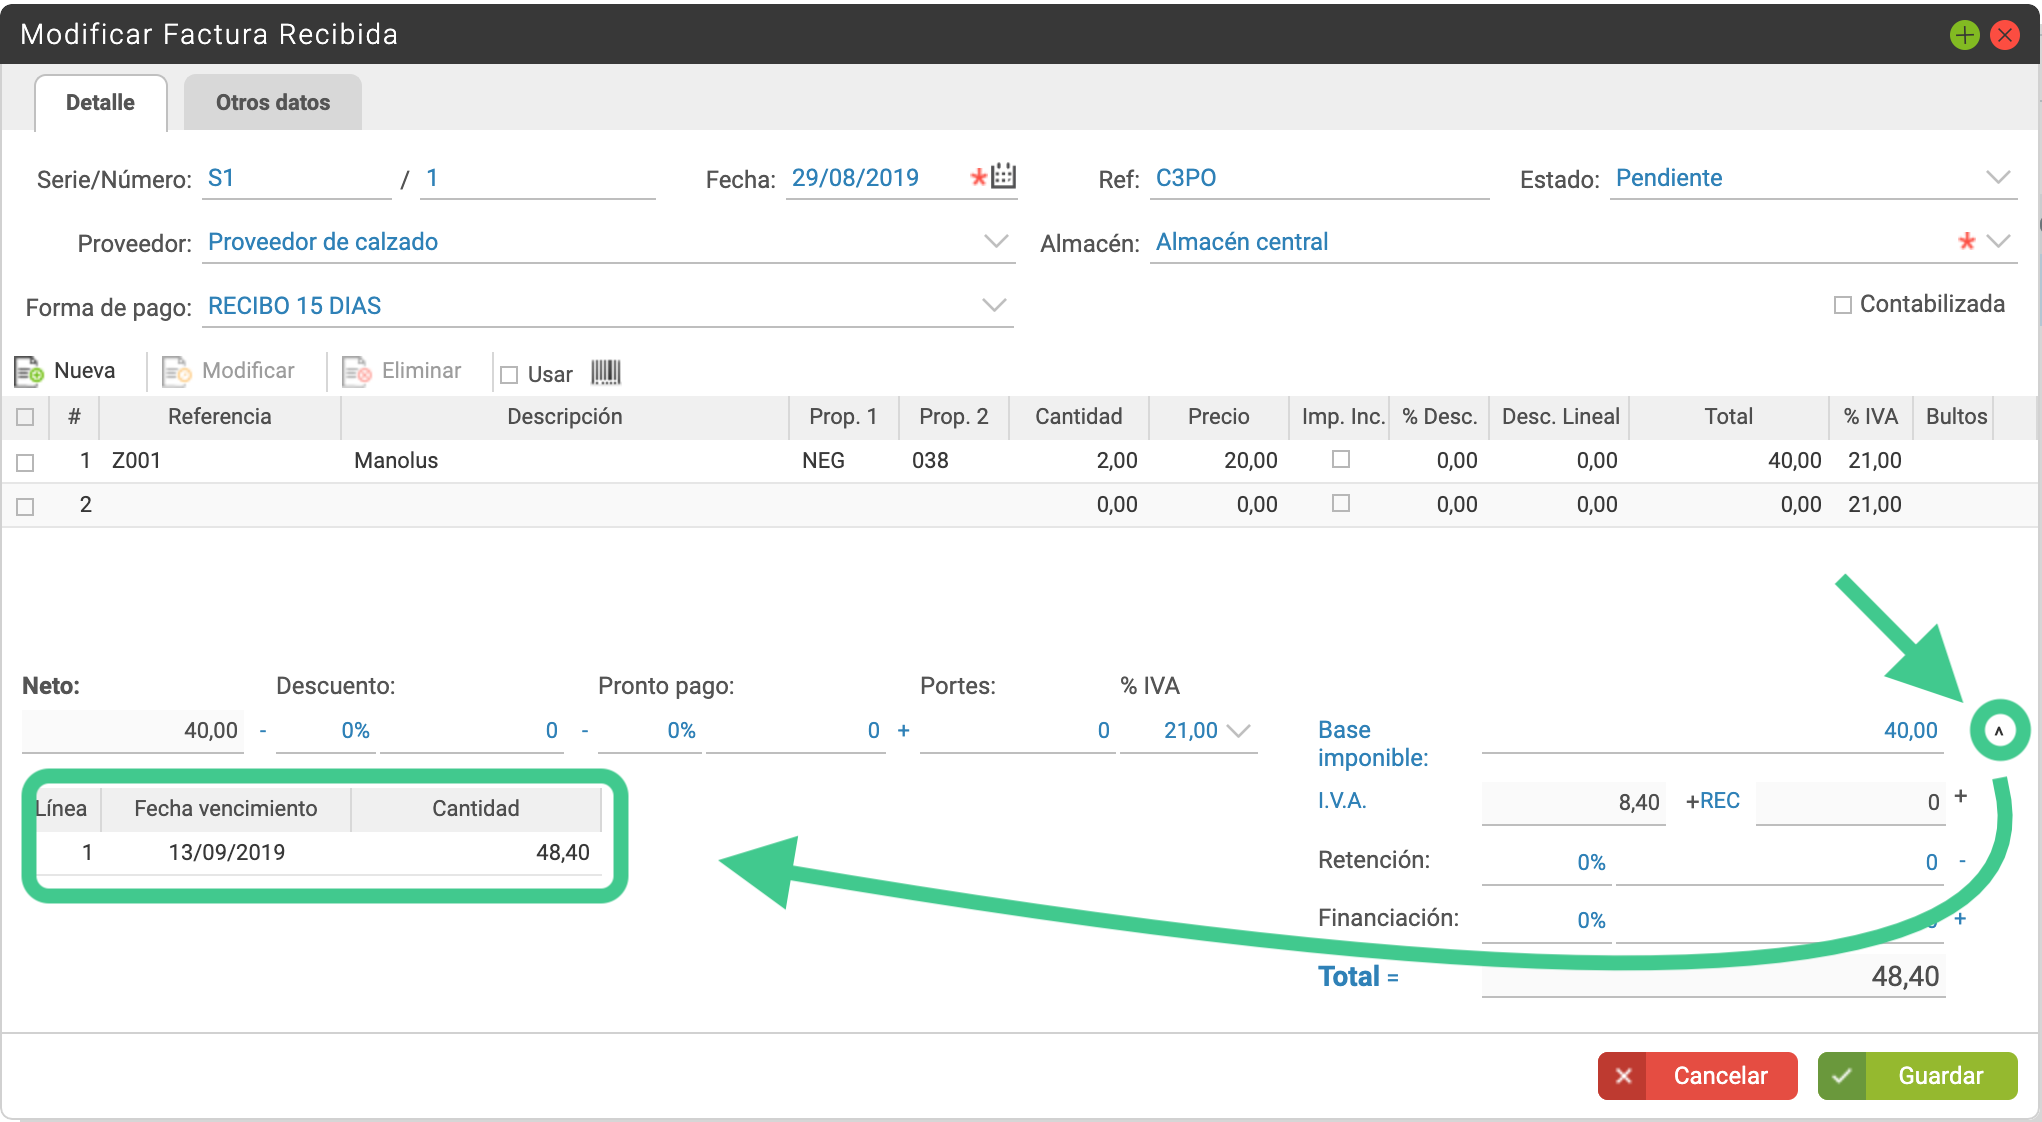
Task: Select the row checkbox for Z001 Manolus
Action: (25, 462)
